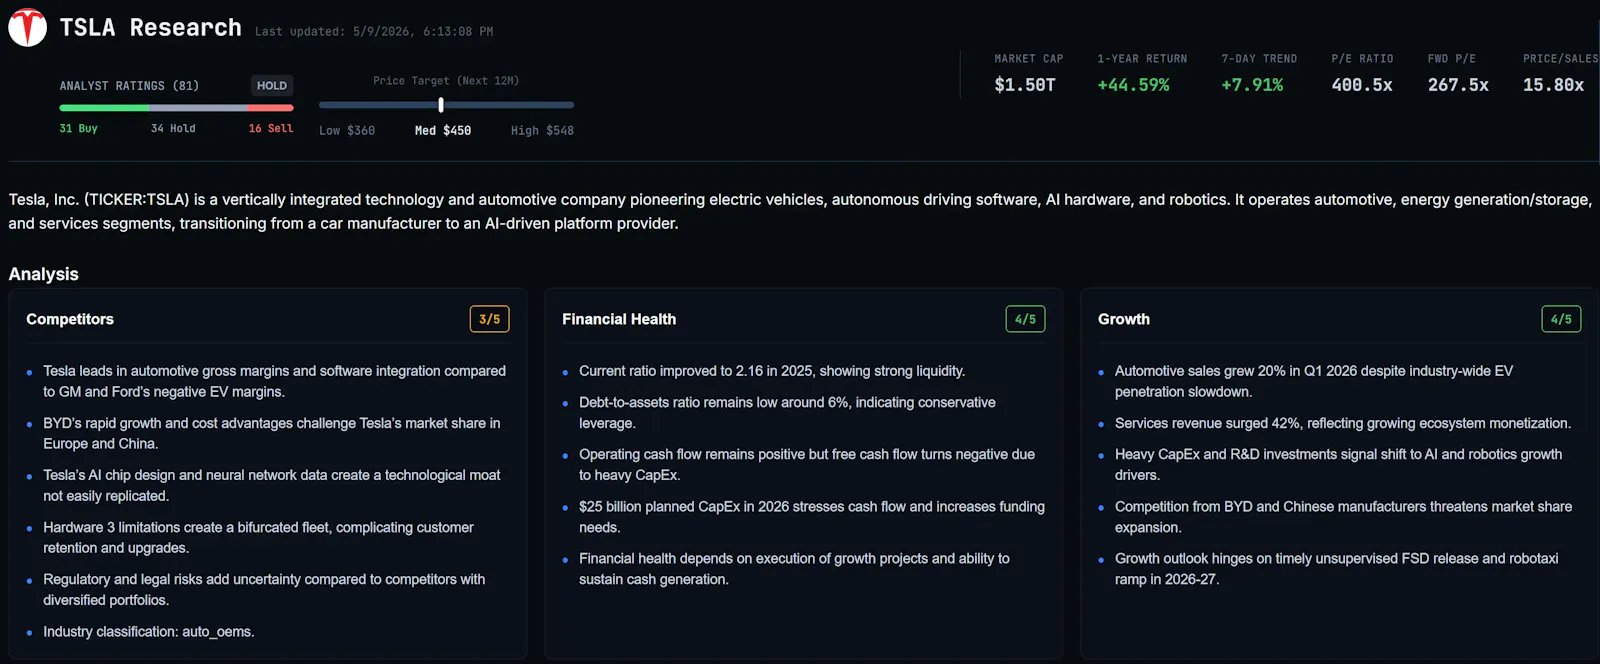This screenshot has height=664, width=1600.
Task: Click the Price/Sales value 15.80x
Action: tap(1553, 85)
